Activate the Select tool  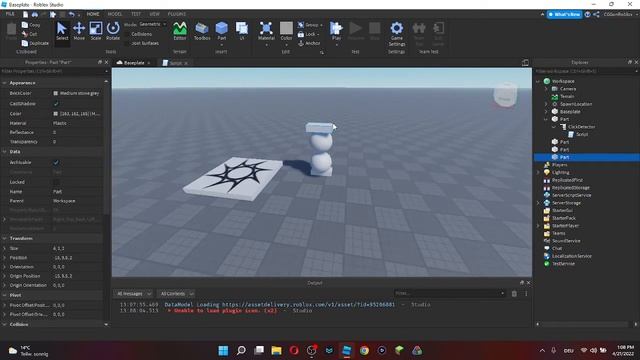(62, 31)
